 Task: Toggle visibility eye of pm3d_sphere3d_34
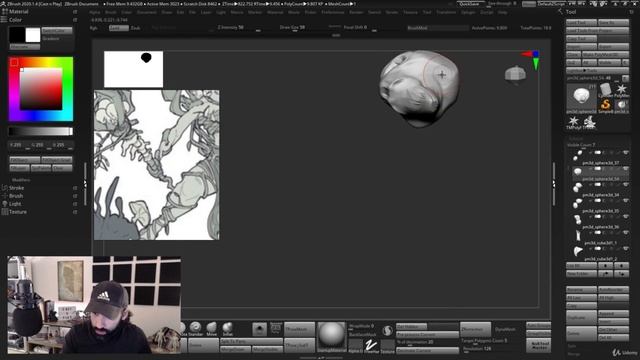[x=625, y=184]
